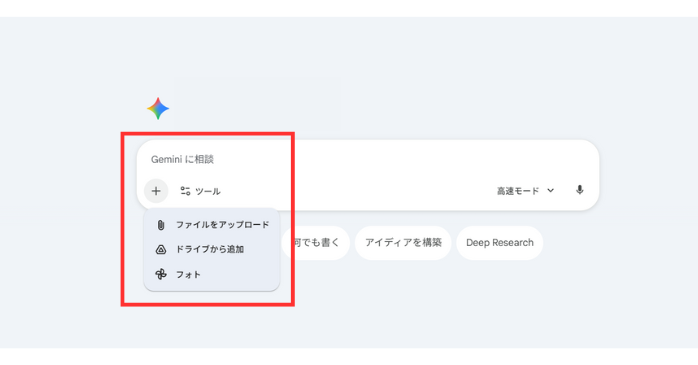The image size is (698, 365).
Task: Select the フォト menu option
Action: 212,274
